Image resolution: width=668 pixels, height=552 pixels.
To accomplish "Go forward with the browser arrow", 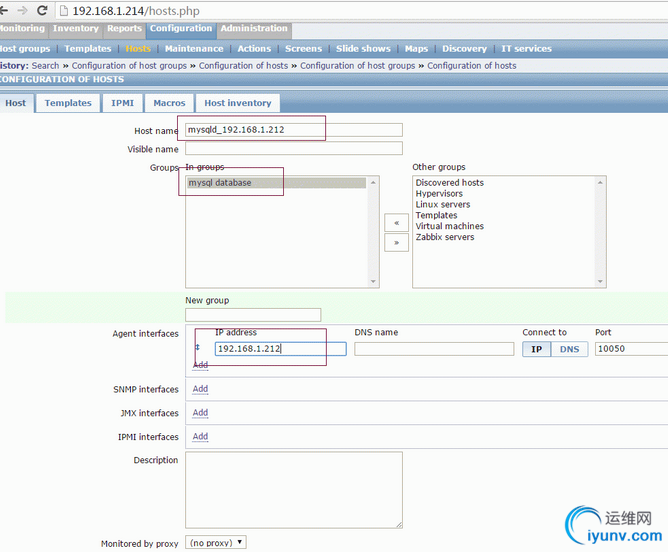I will point(22,10).
